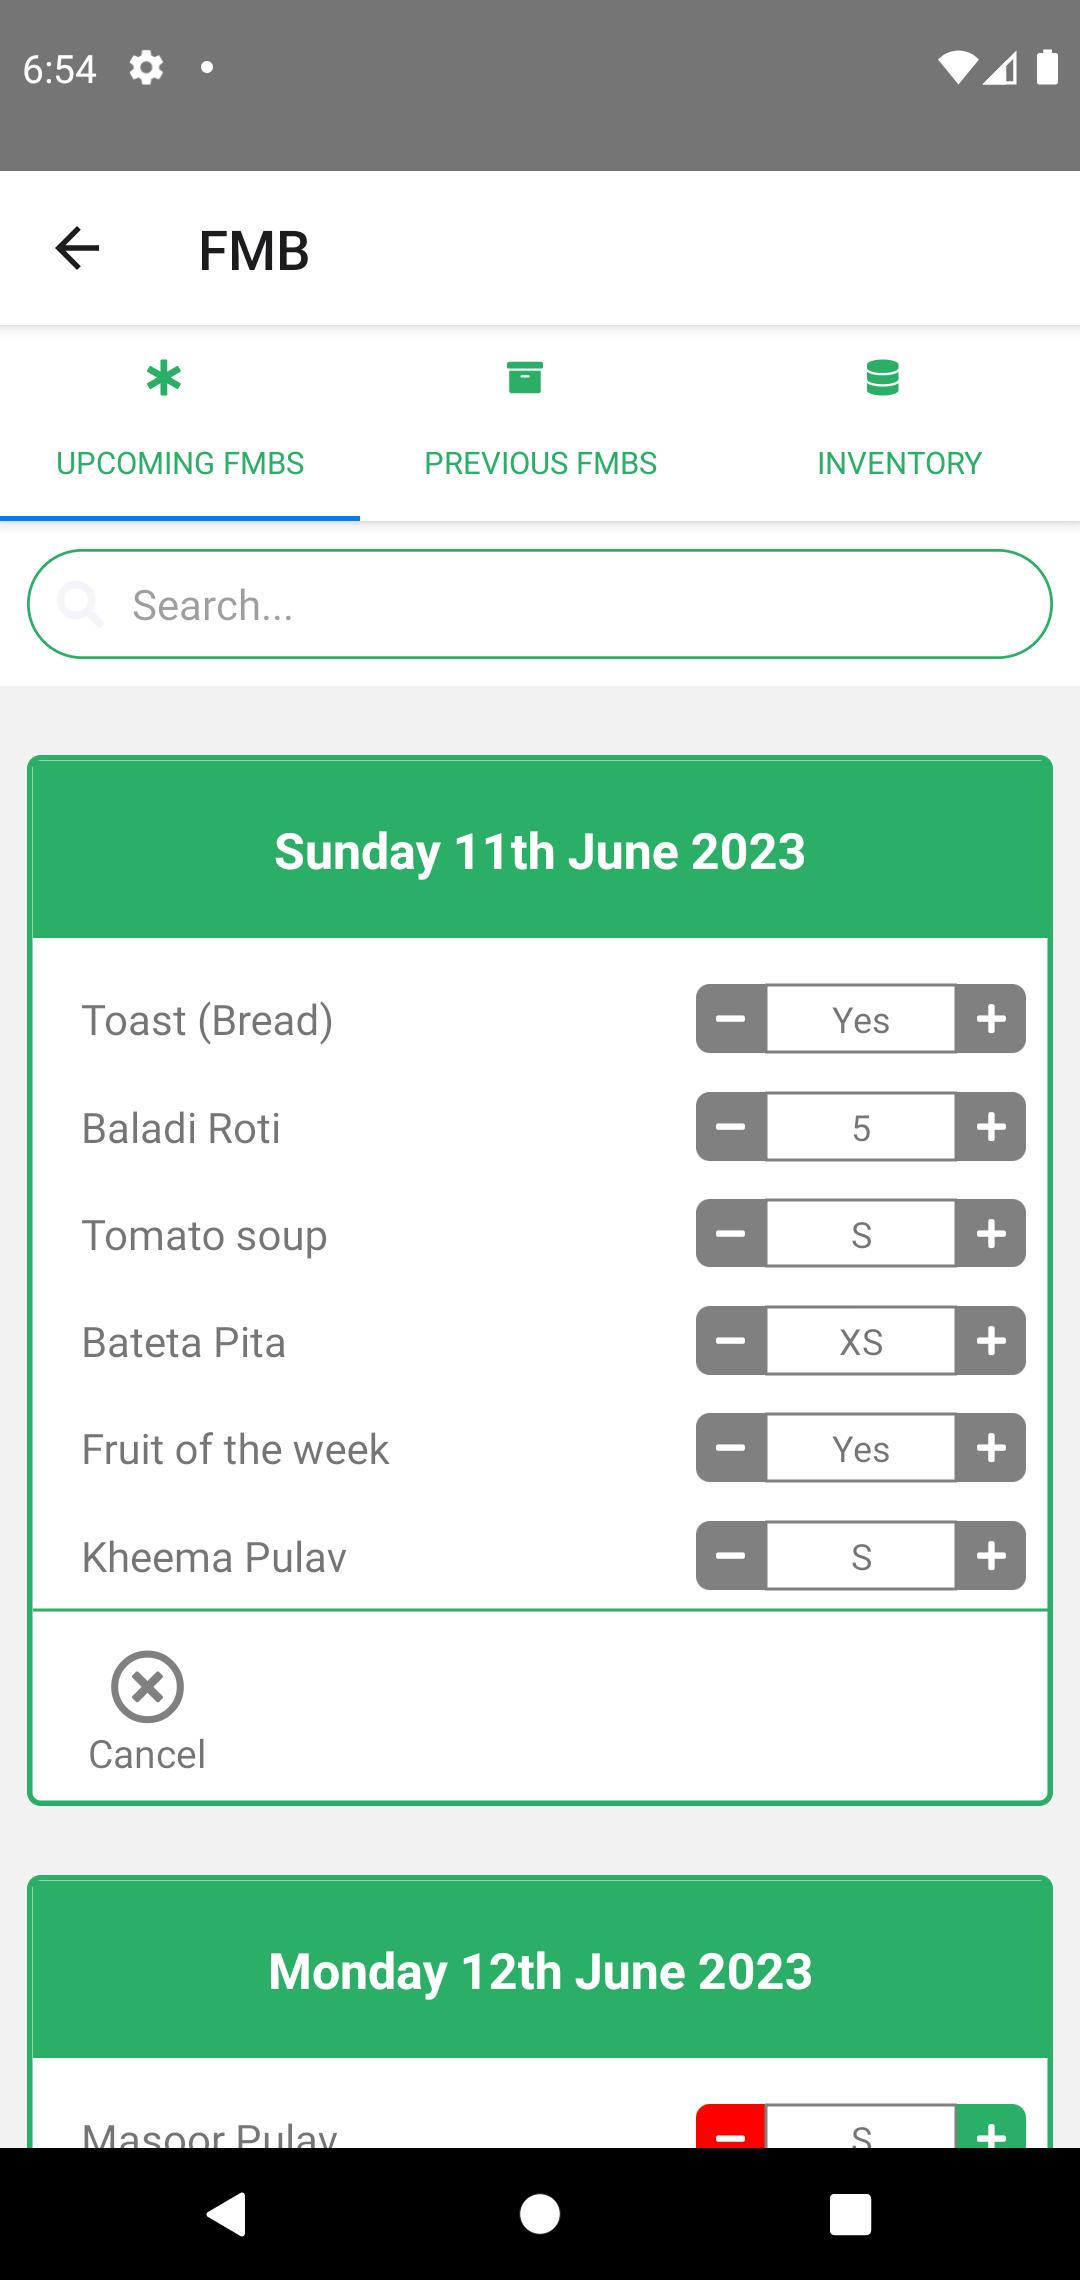Open the Inventory tab

pyautogui.click(x=900, y=421)
